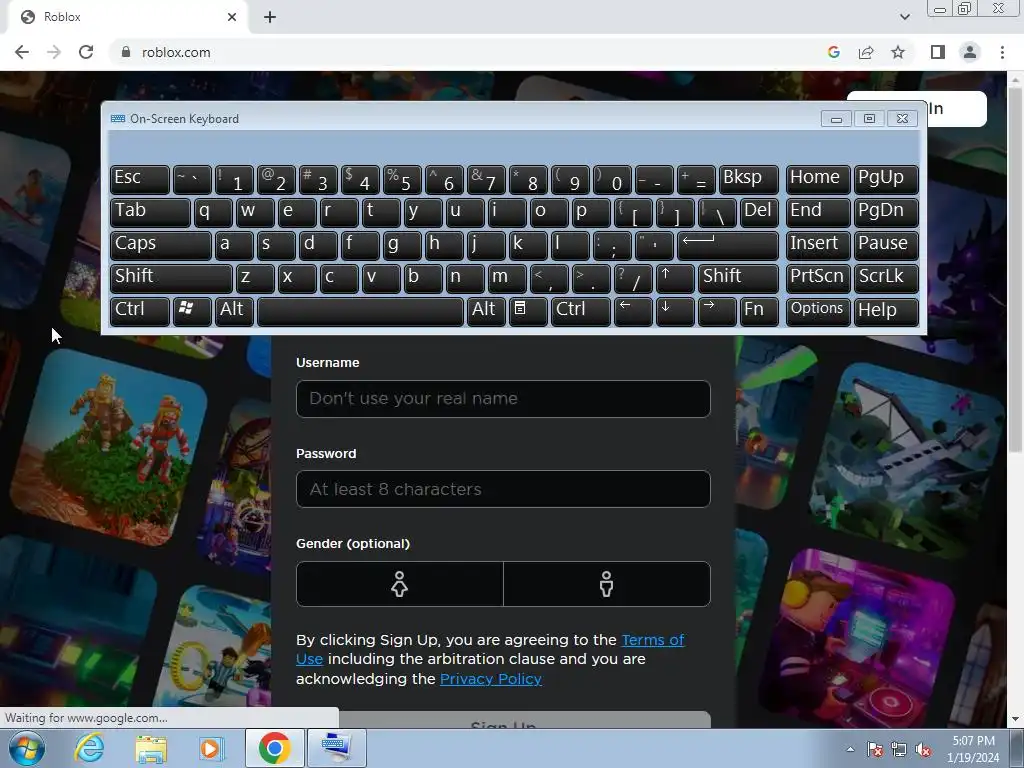Open Windows Explorer from taskbar
1024x768 pixels.
click(x=151, y=748)
